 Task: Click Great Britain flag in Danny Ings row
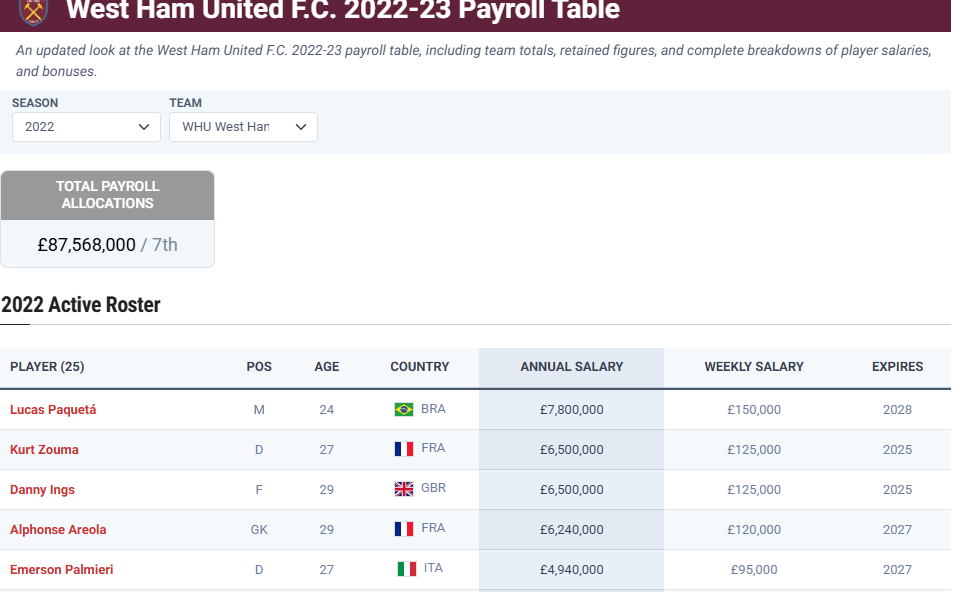tap(404, 489)
